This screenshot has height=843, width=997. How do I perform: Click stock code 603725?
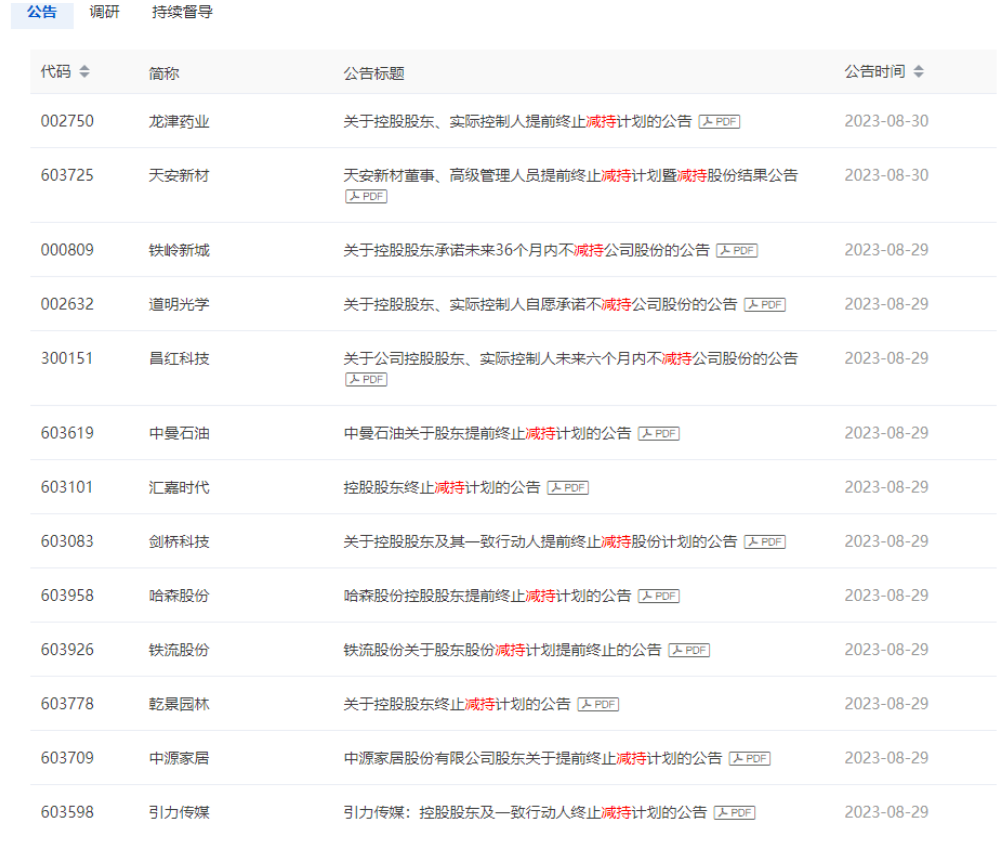coord(67,175)
